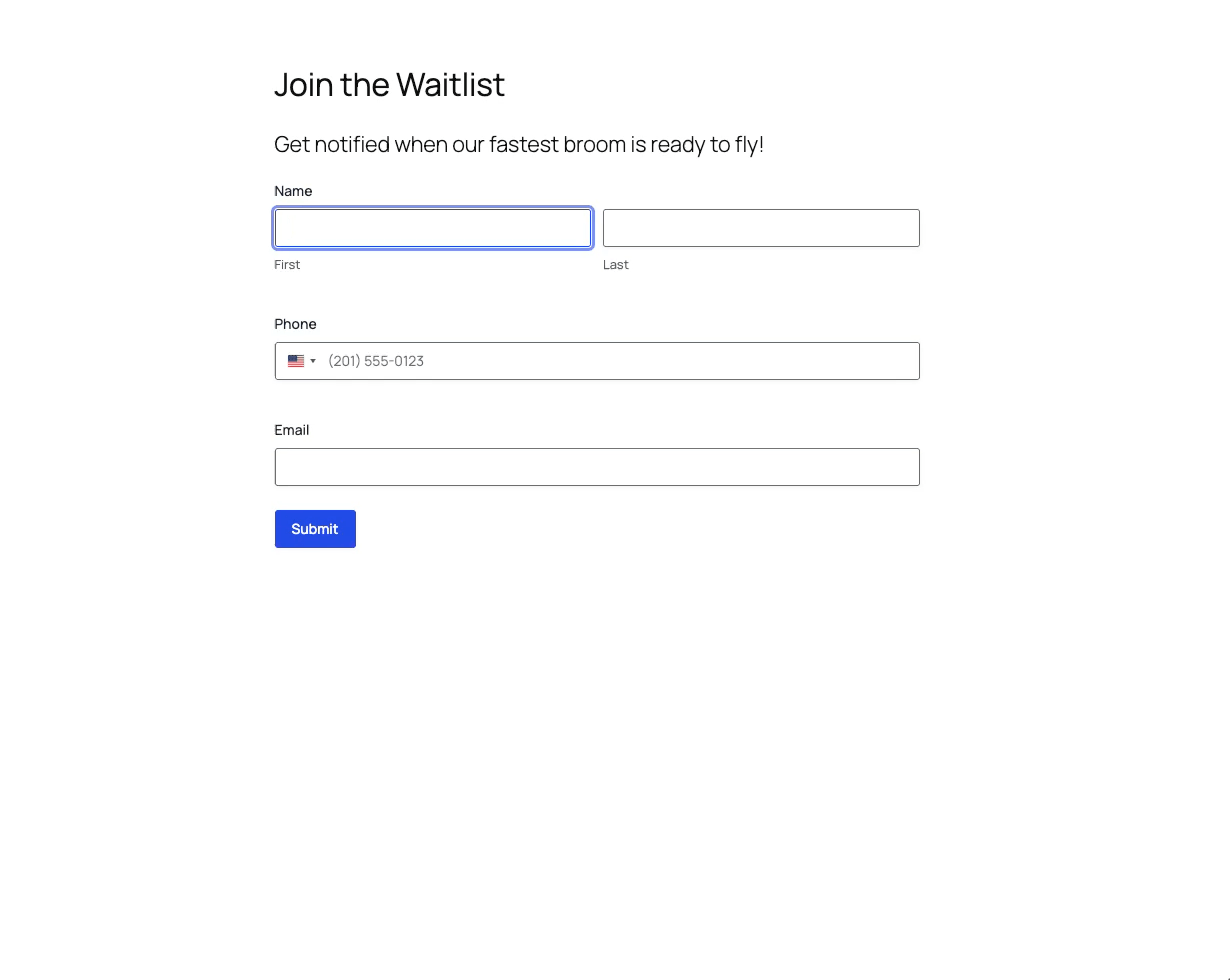Click the 'Join the Waitlist' heading

389,85
